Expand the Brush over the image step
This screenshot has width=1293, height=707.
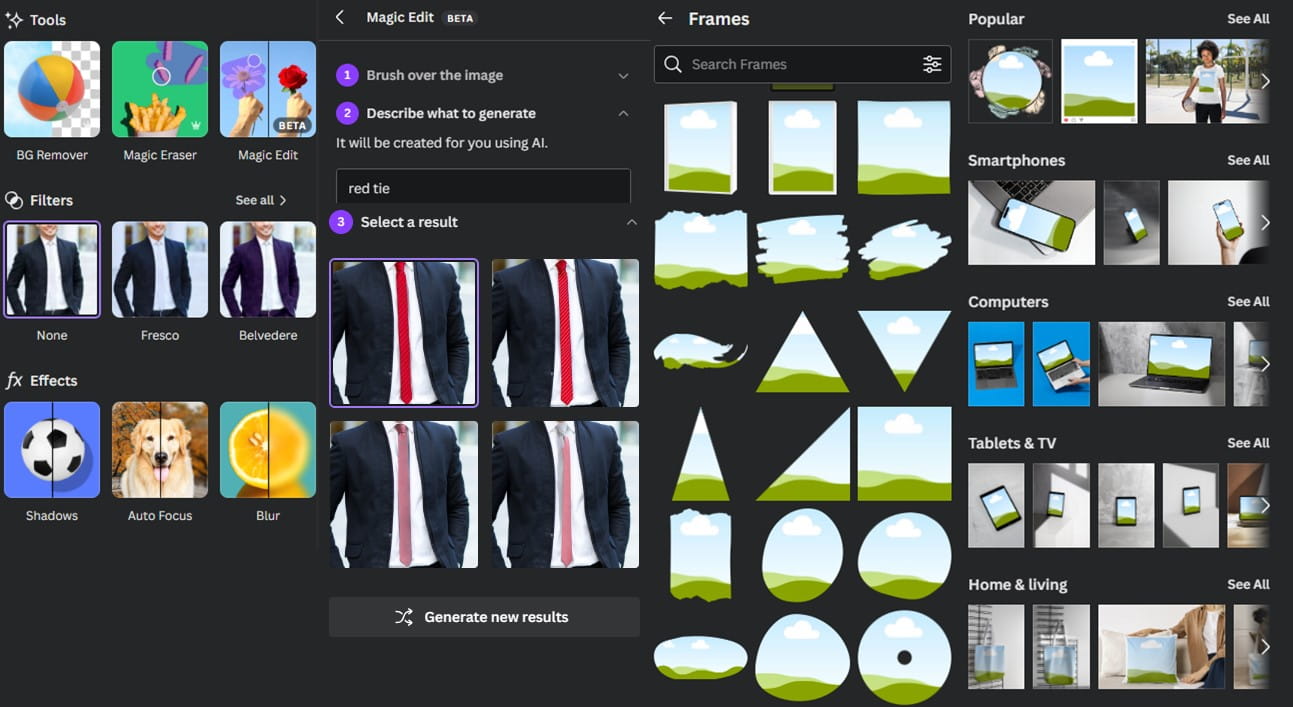[x=623, y=76]
